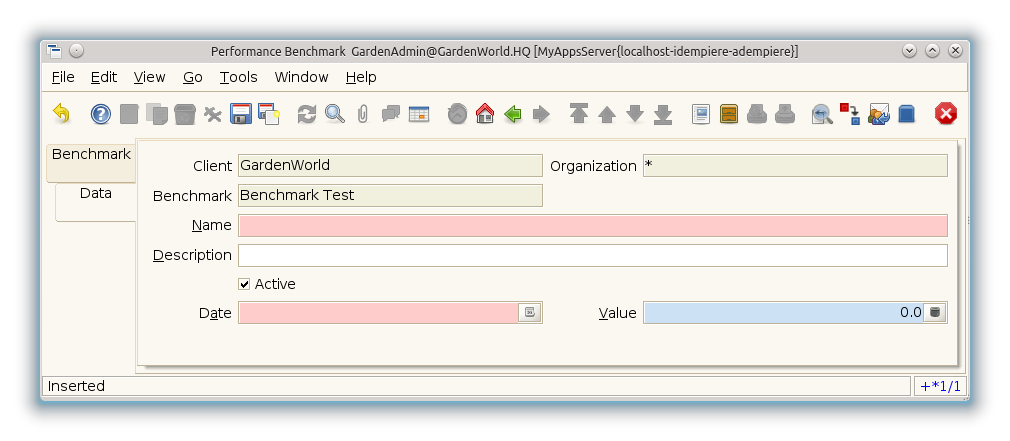This screenshot has height=441, width=1010.
Task: Click the Requery refresh icon
Action: 307,114
